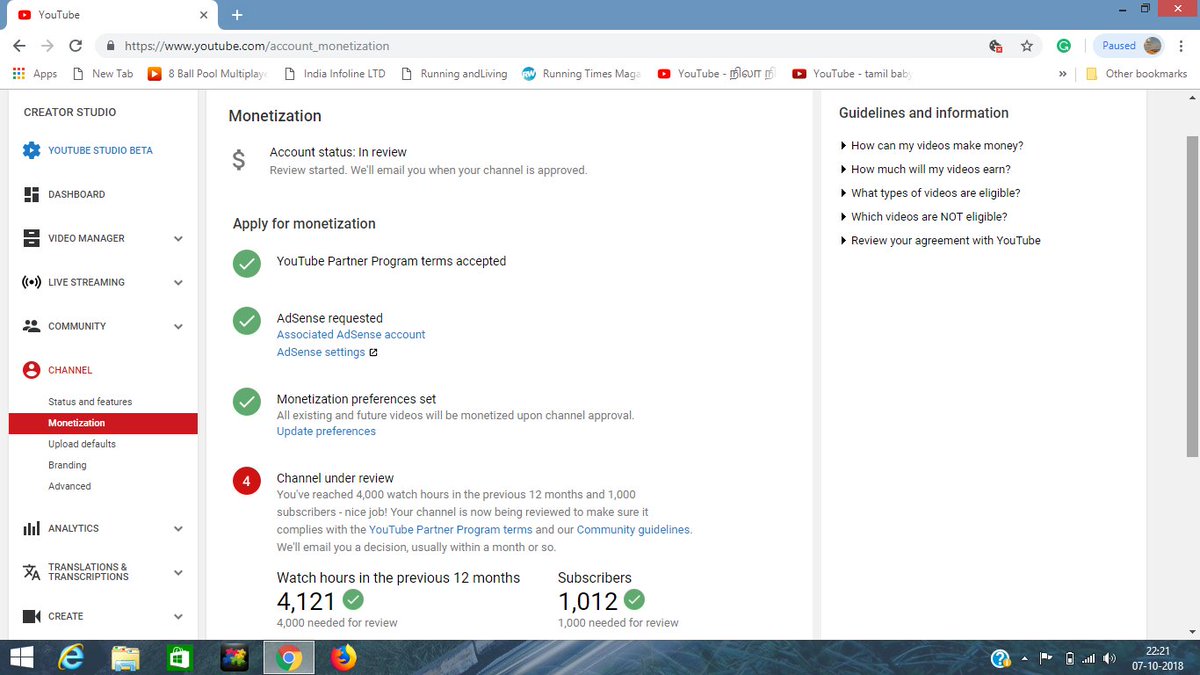The width and height of the screenshot is (1200, 675).
Task: Expand the Analytics chevron
Action: point(178,528)
